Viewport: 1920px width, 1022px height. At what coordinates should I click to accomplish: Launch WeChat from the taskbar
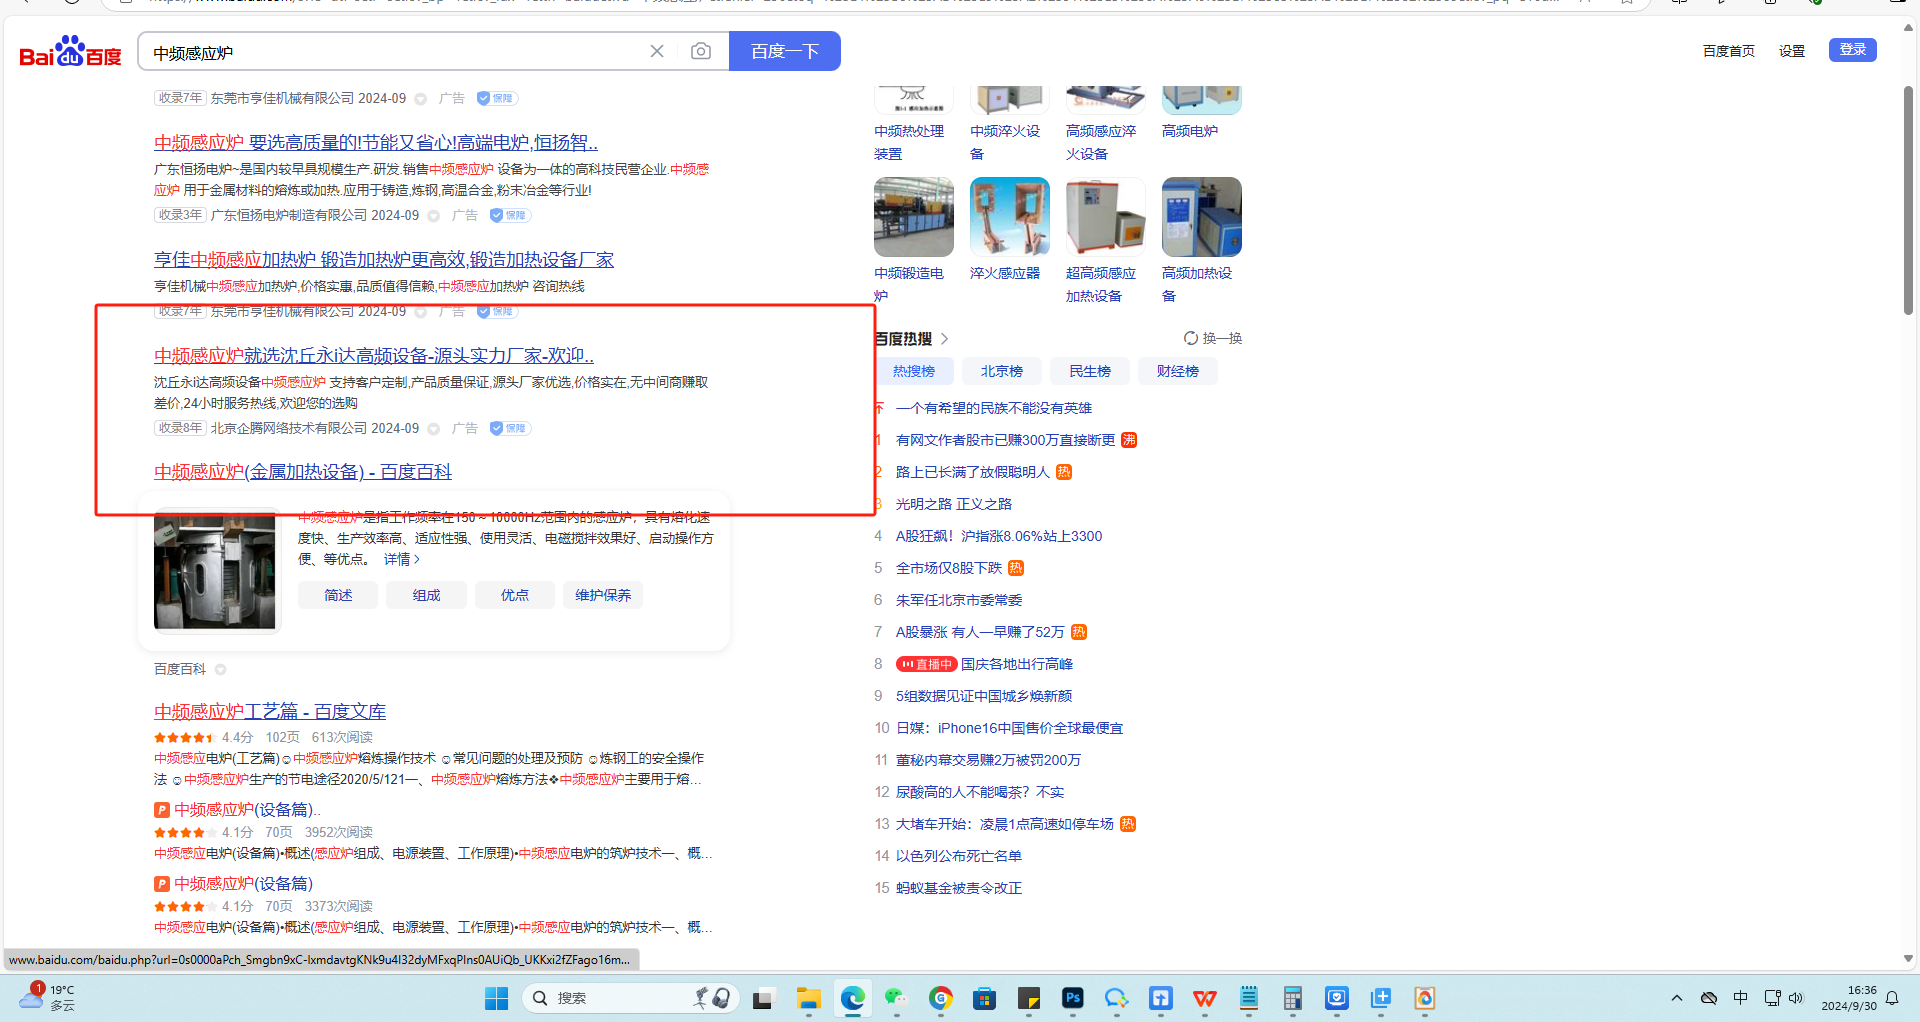pyautogui.click(x=895, y=998)
